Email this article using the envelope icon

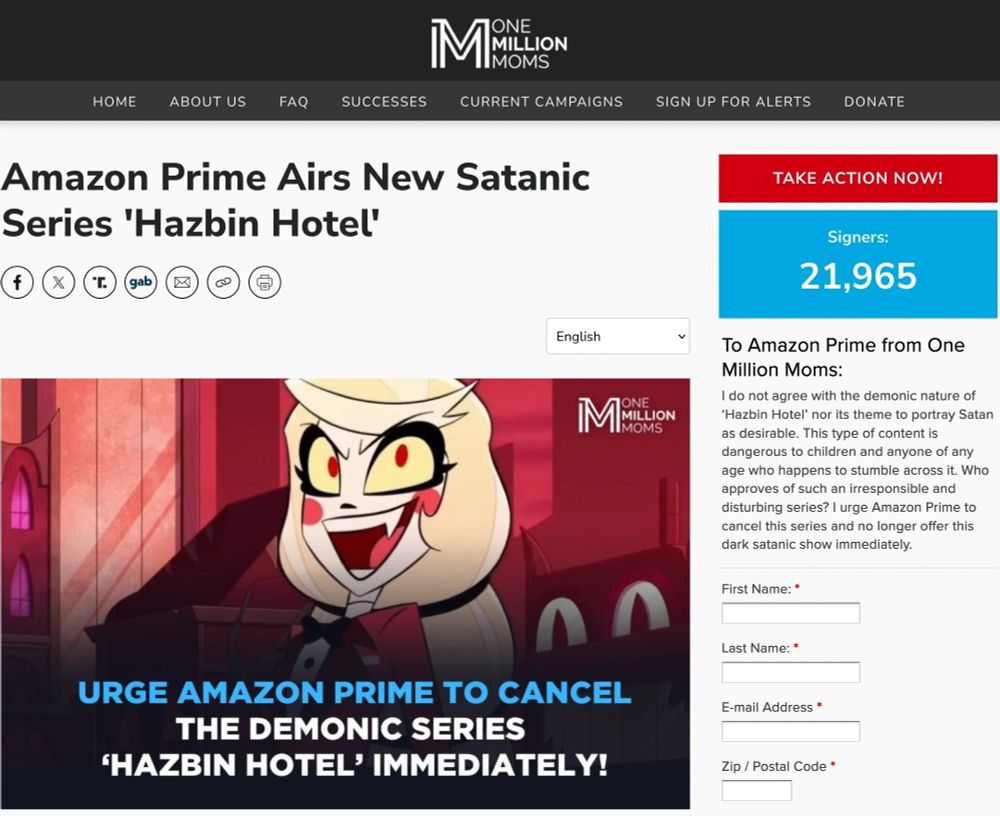point(182,282)
